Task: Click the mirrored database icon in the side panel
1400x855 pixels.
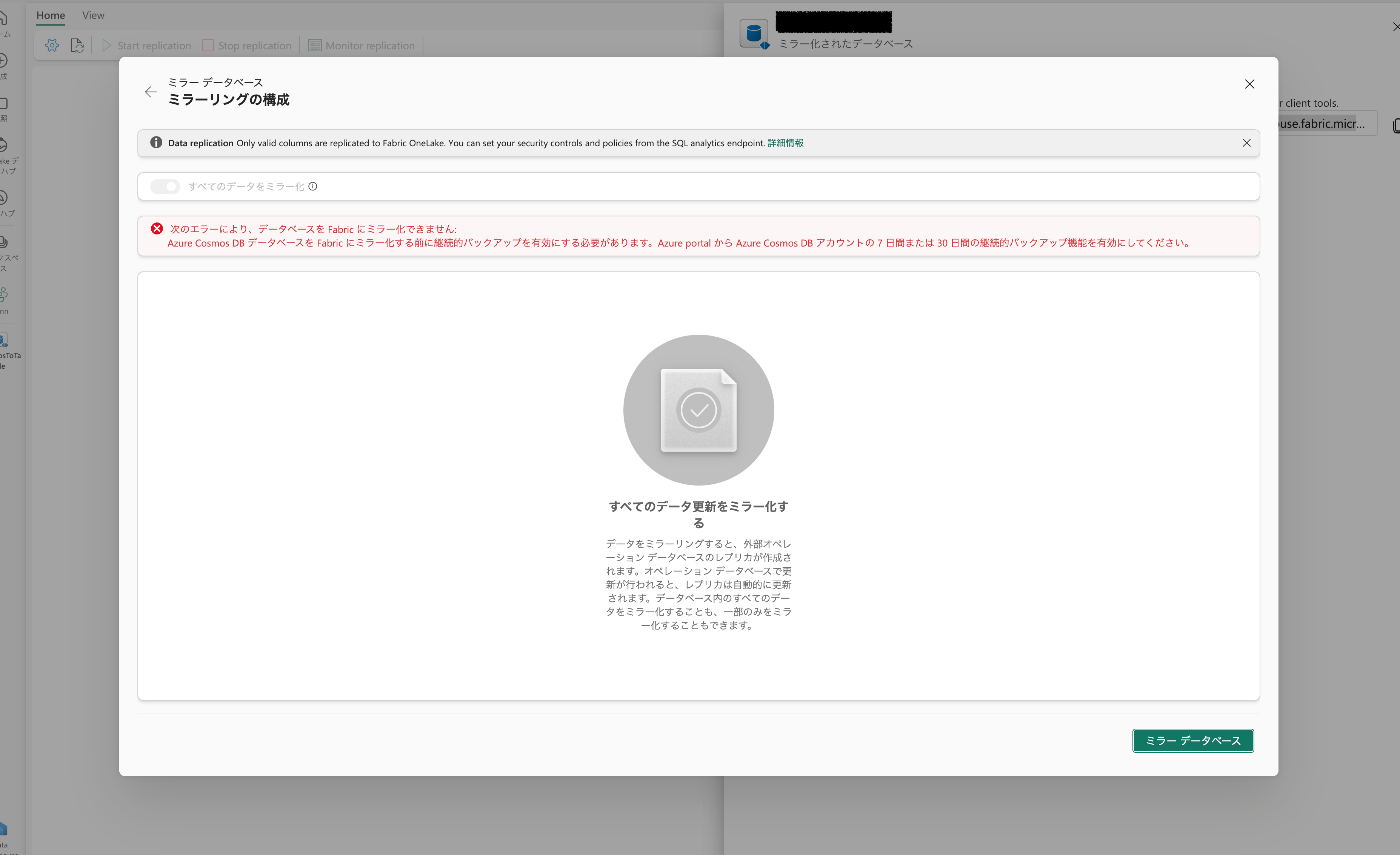Action: tap(754, 33)
